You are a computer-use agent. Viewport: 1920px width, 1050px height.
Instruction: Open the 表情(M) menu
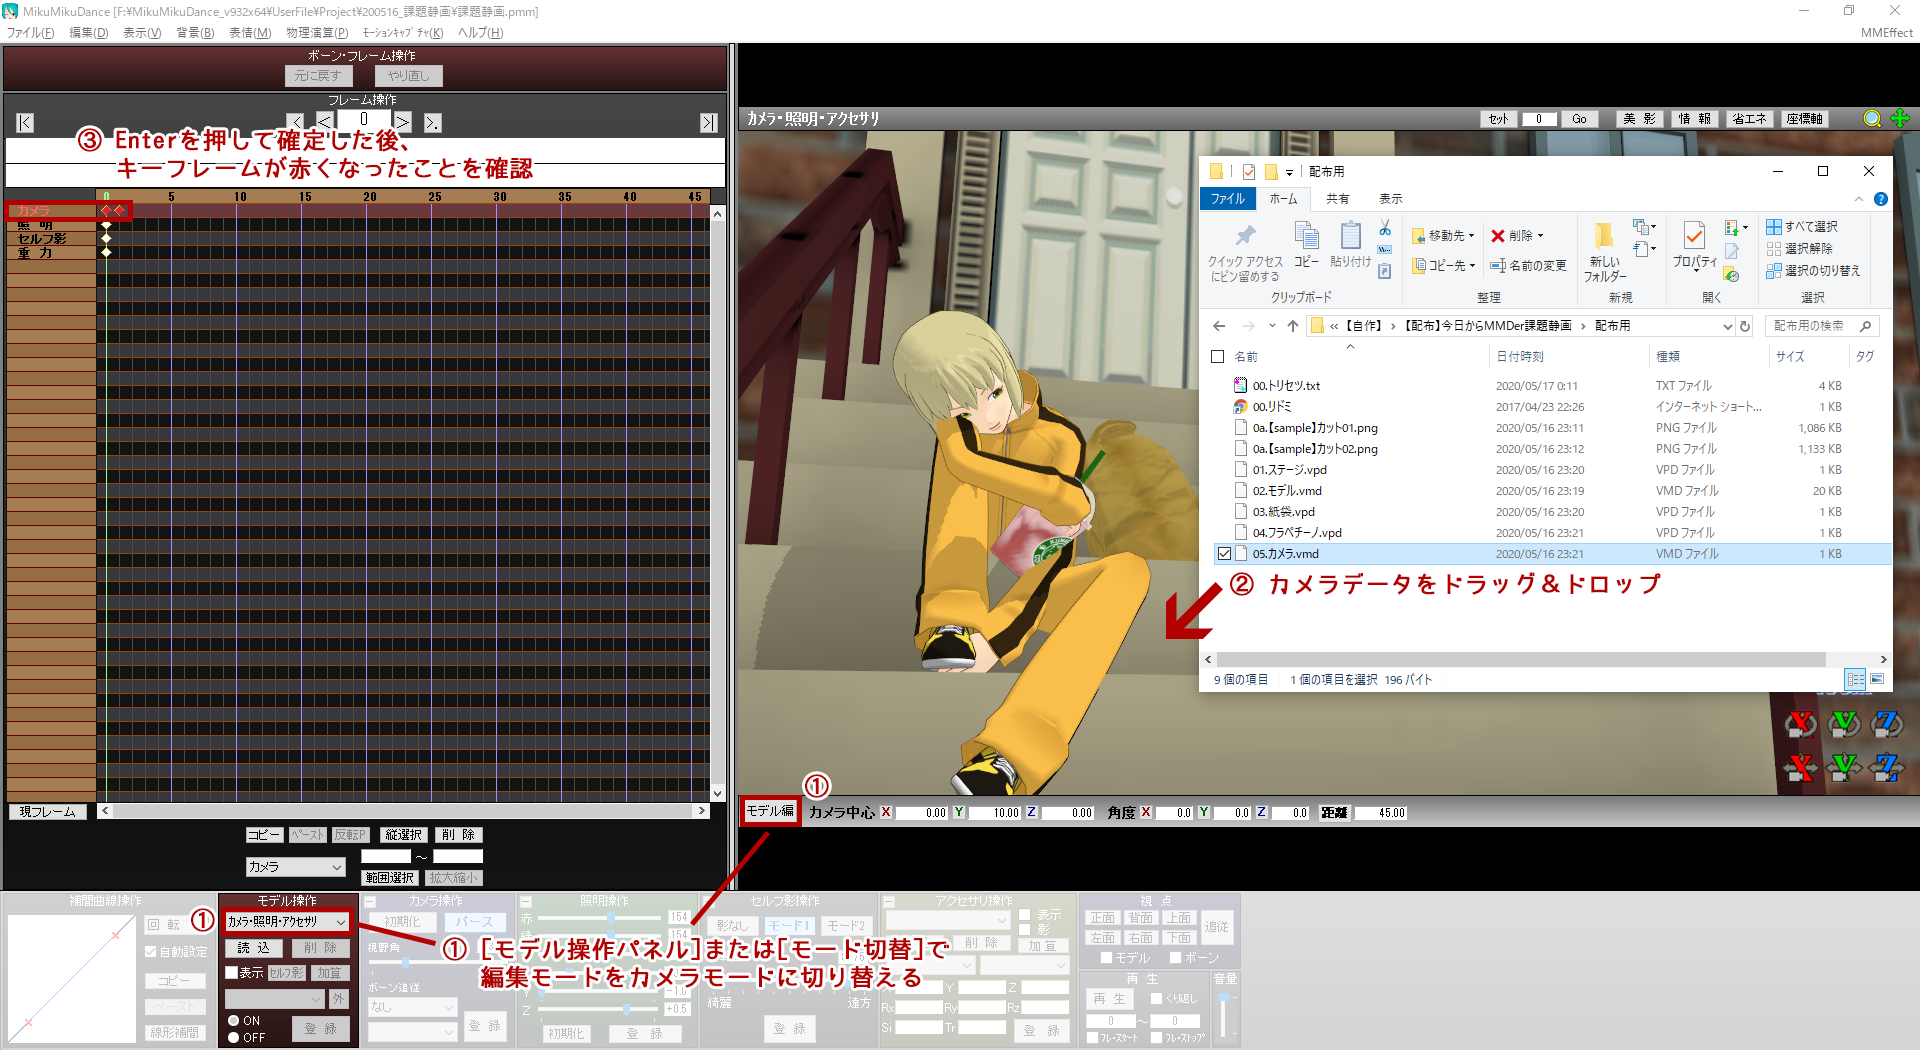[250, 33]
